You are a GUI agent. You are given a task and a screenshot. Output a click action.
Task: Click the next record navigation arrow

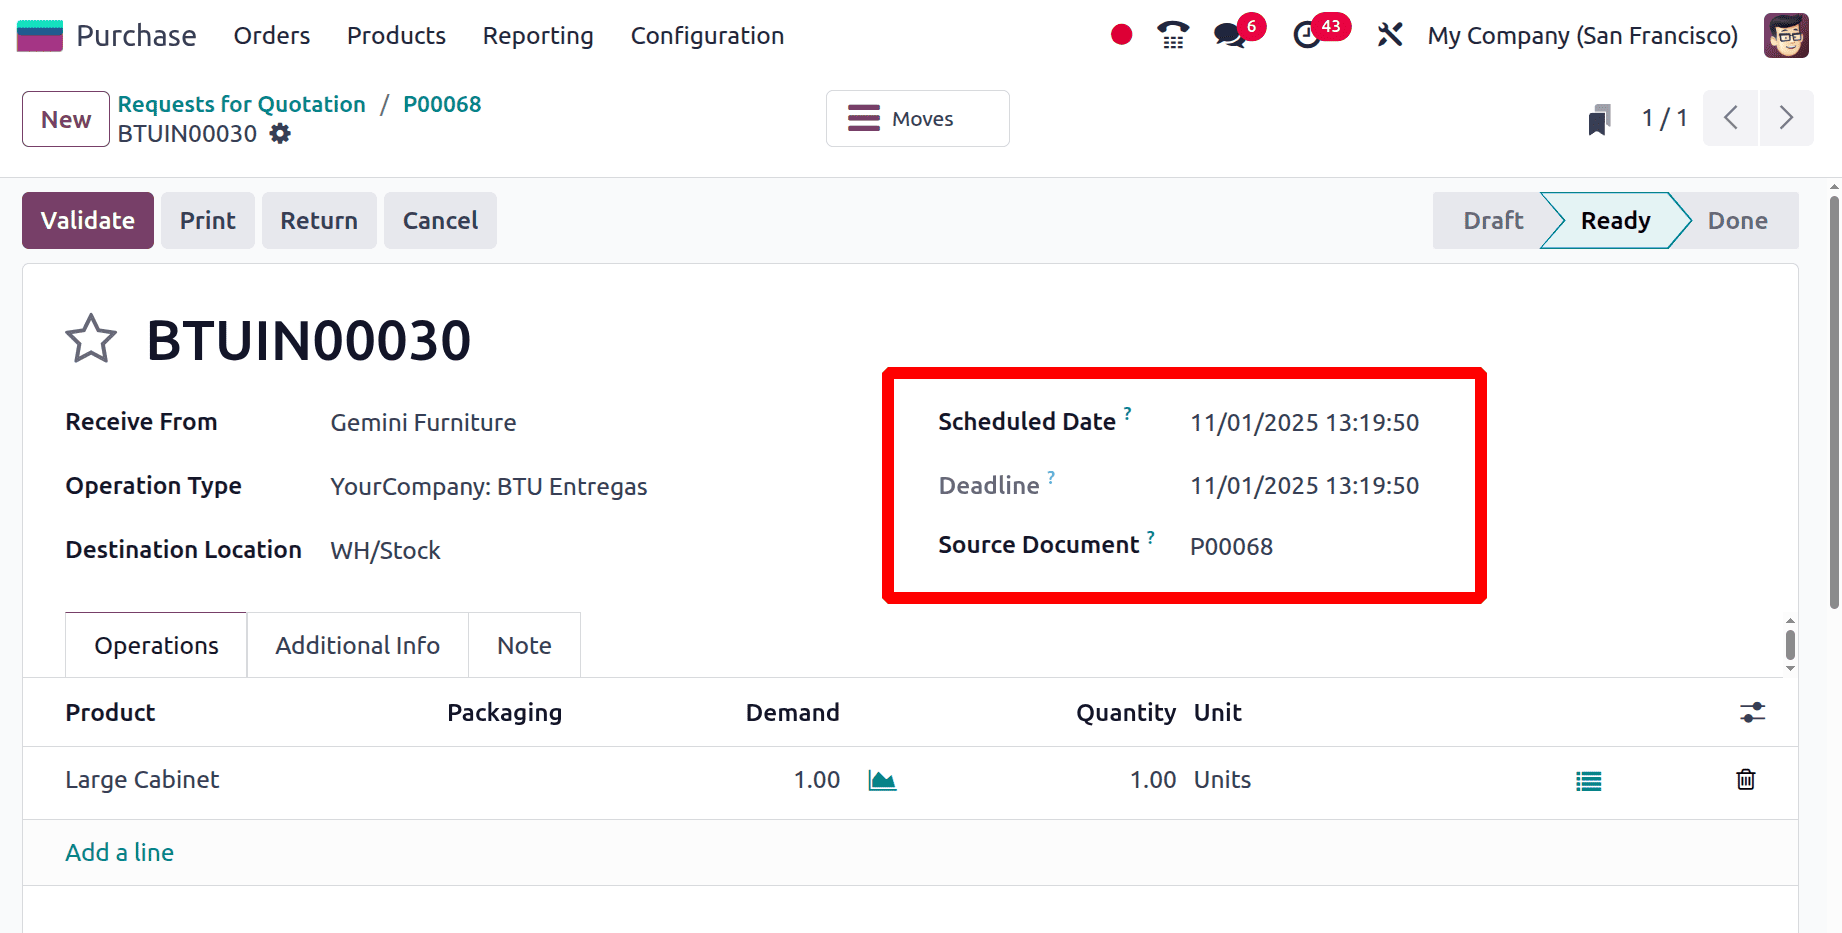tap(1787, 118)
